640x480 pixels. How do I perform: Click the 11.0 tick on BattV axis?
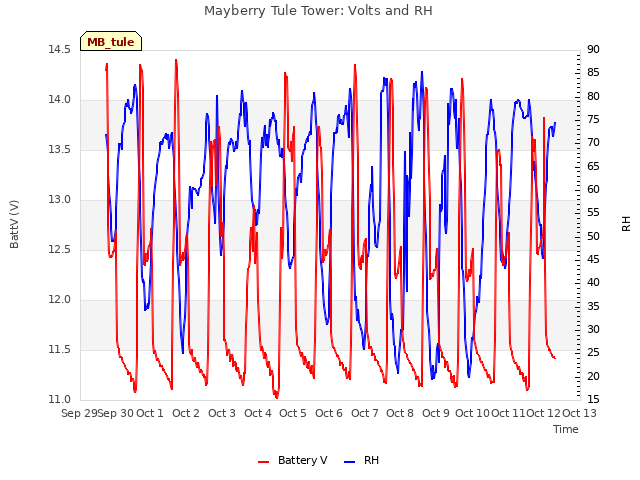click(59, 399)
